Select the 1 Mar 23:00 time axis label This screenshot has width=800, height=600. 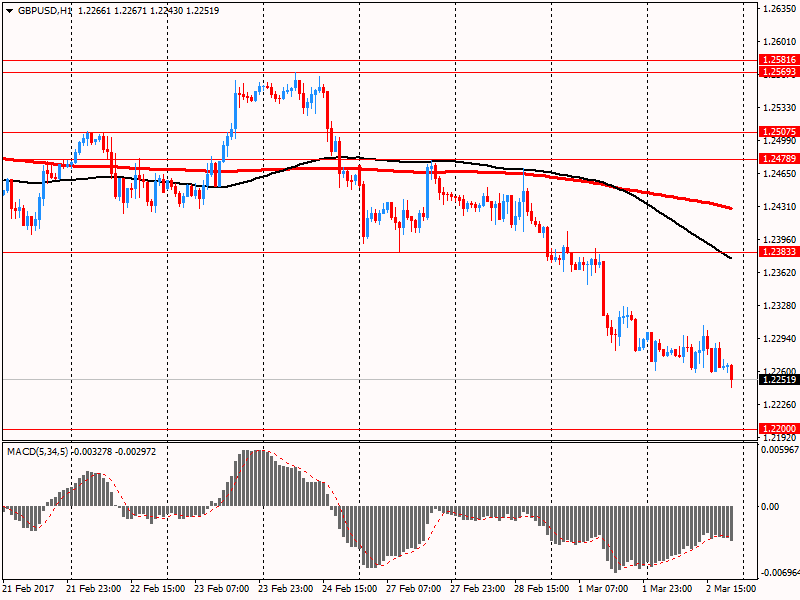point(667,589)
